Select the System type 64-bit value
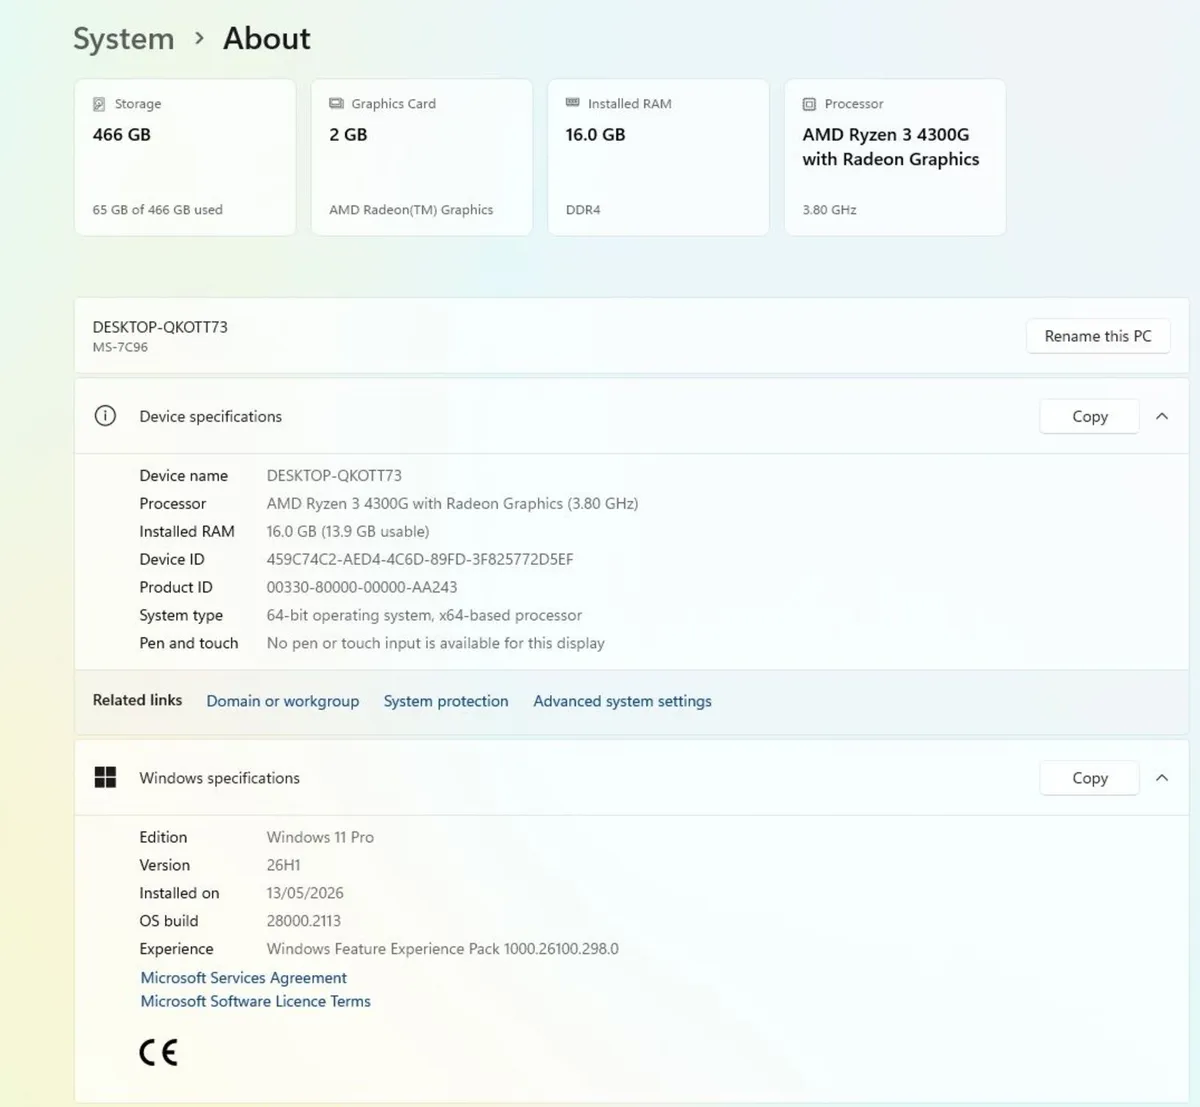Image resolution: width=1200 pixels, height=1107 pixels. [424, 615]
